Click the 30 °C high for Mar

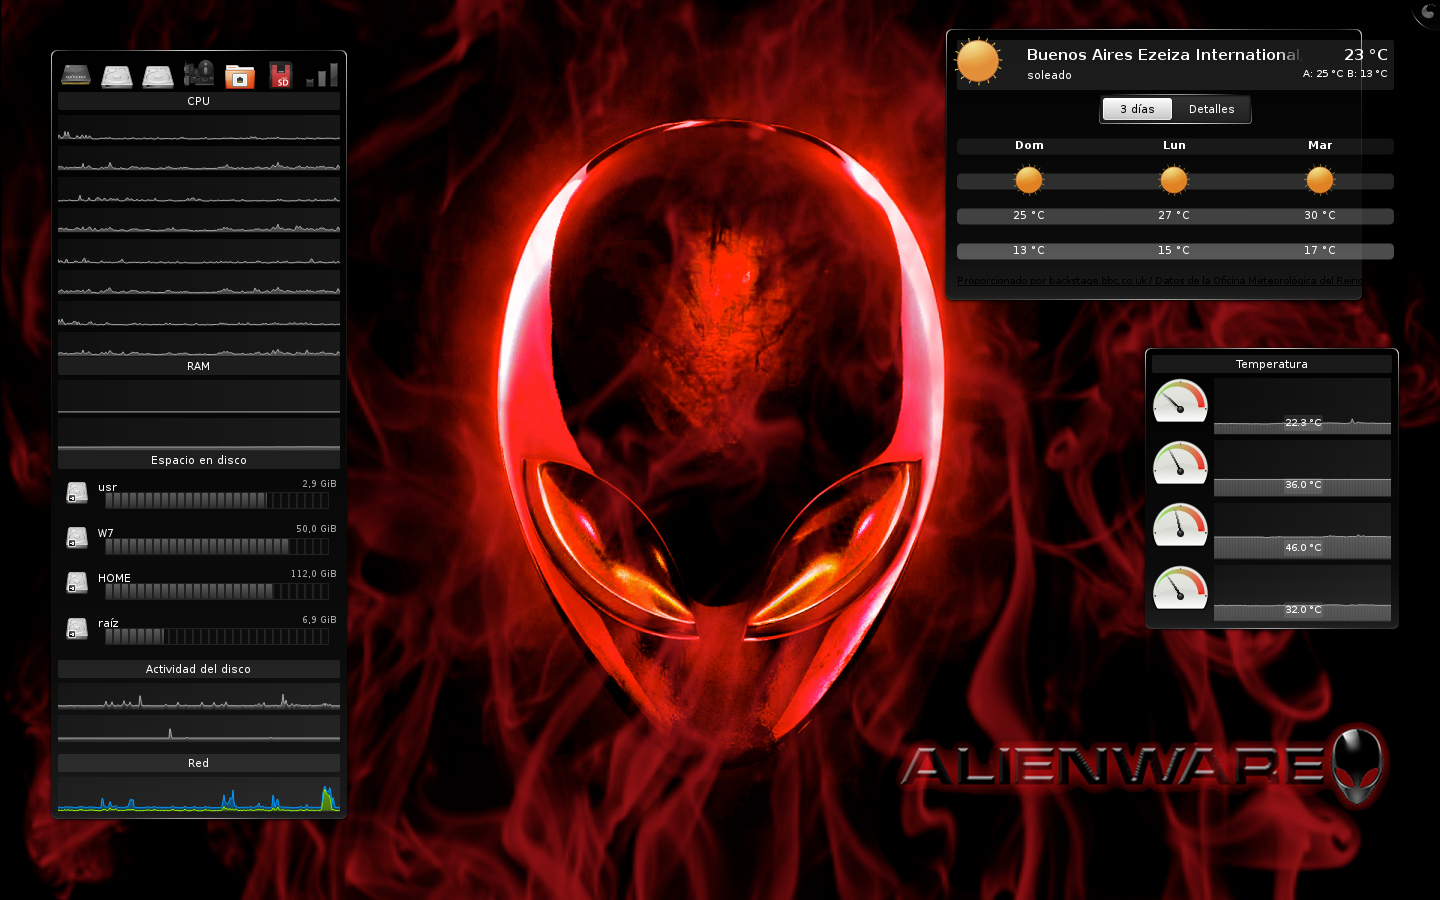1320,215
